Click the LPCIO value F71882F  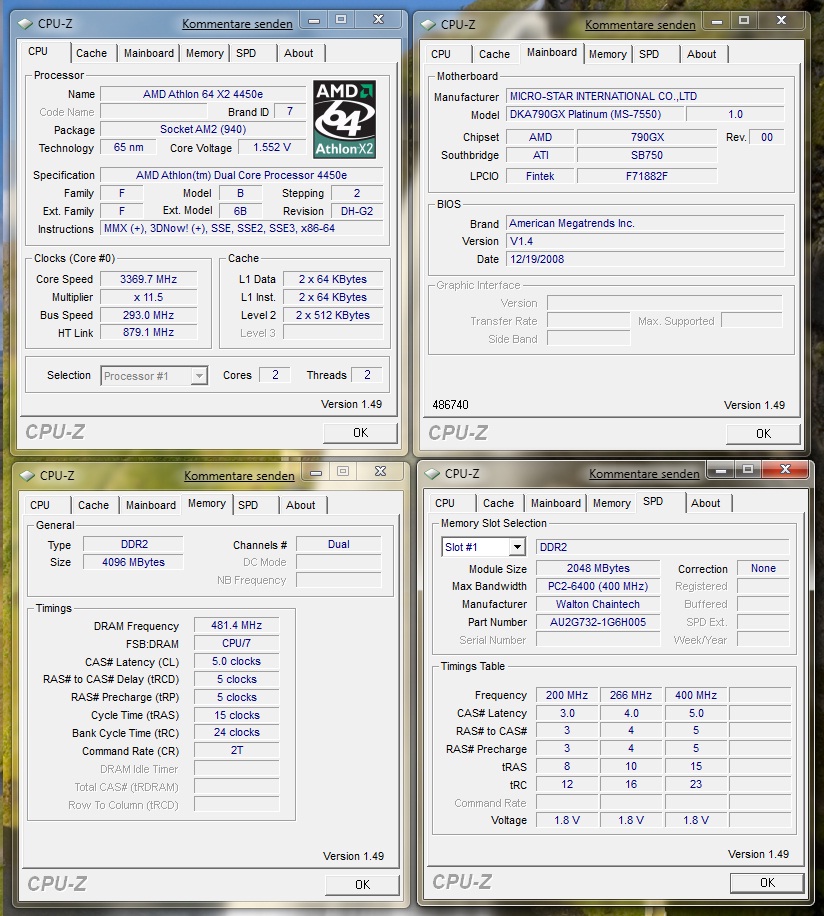[647, 176]
